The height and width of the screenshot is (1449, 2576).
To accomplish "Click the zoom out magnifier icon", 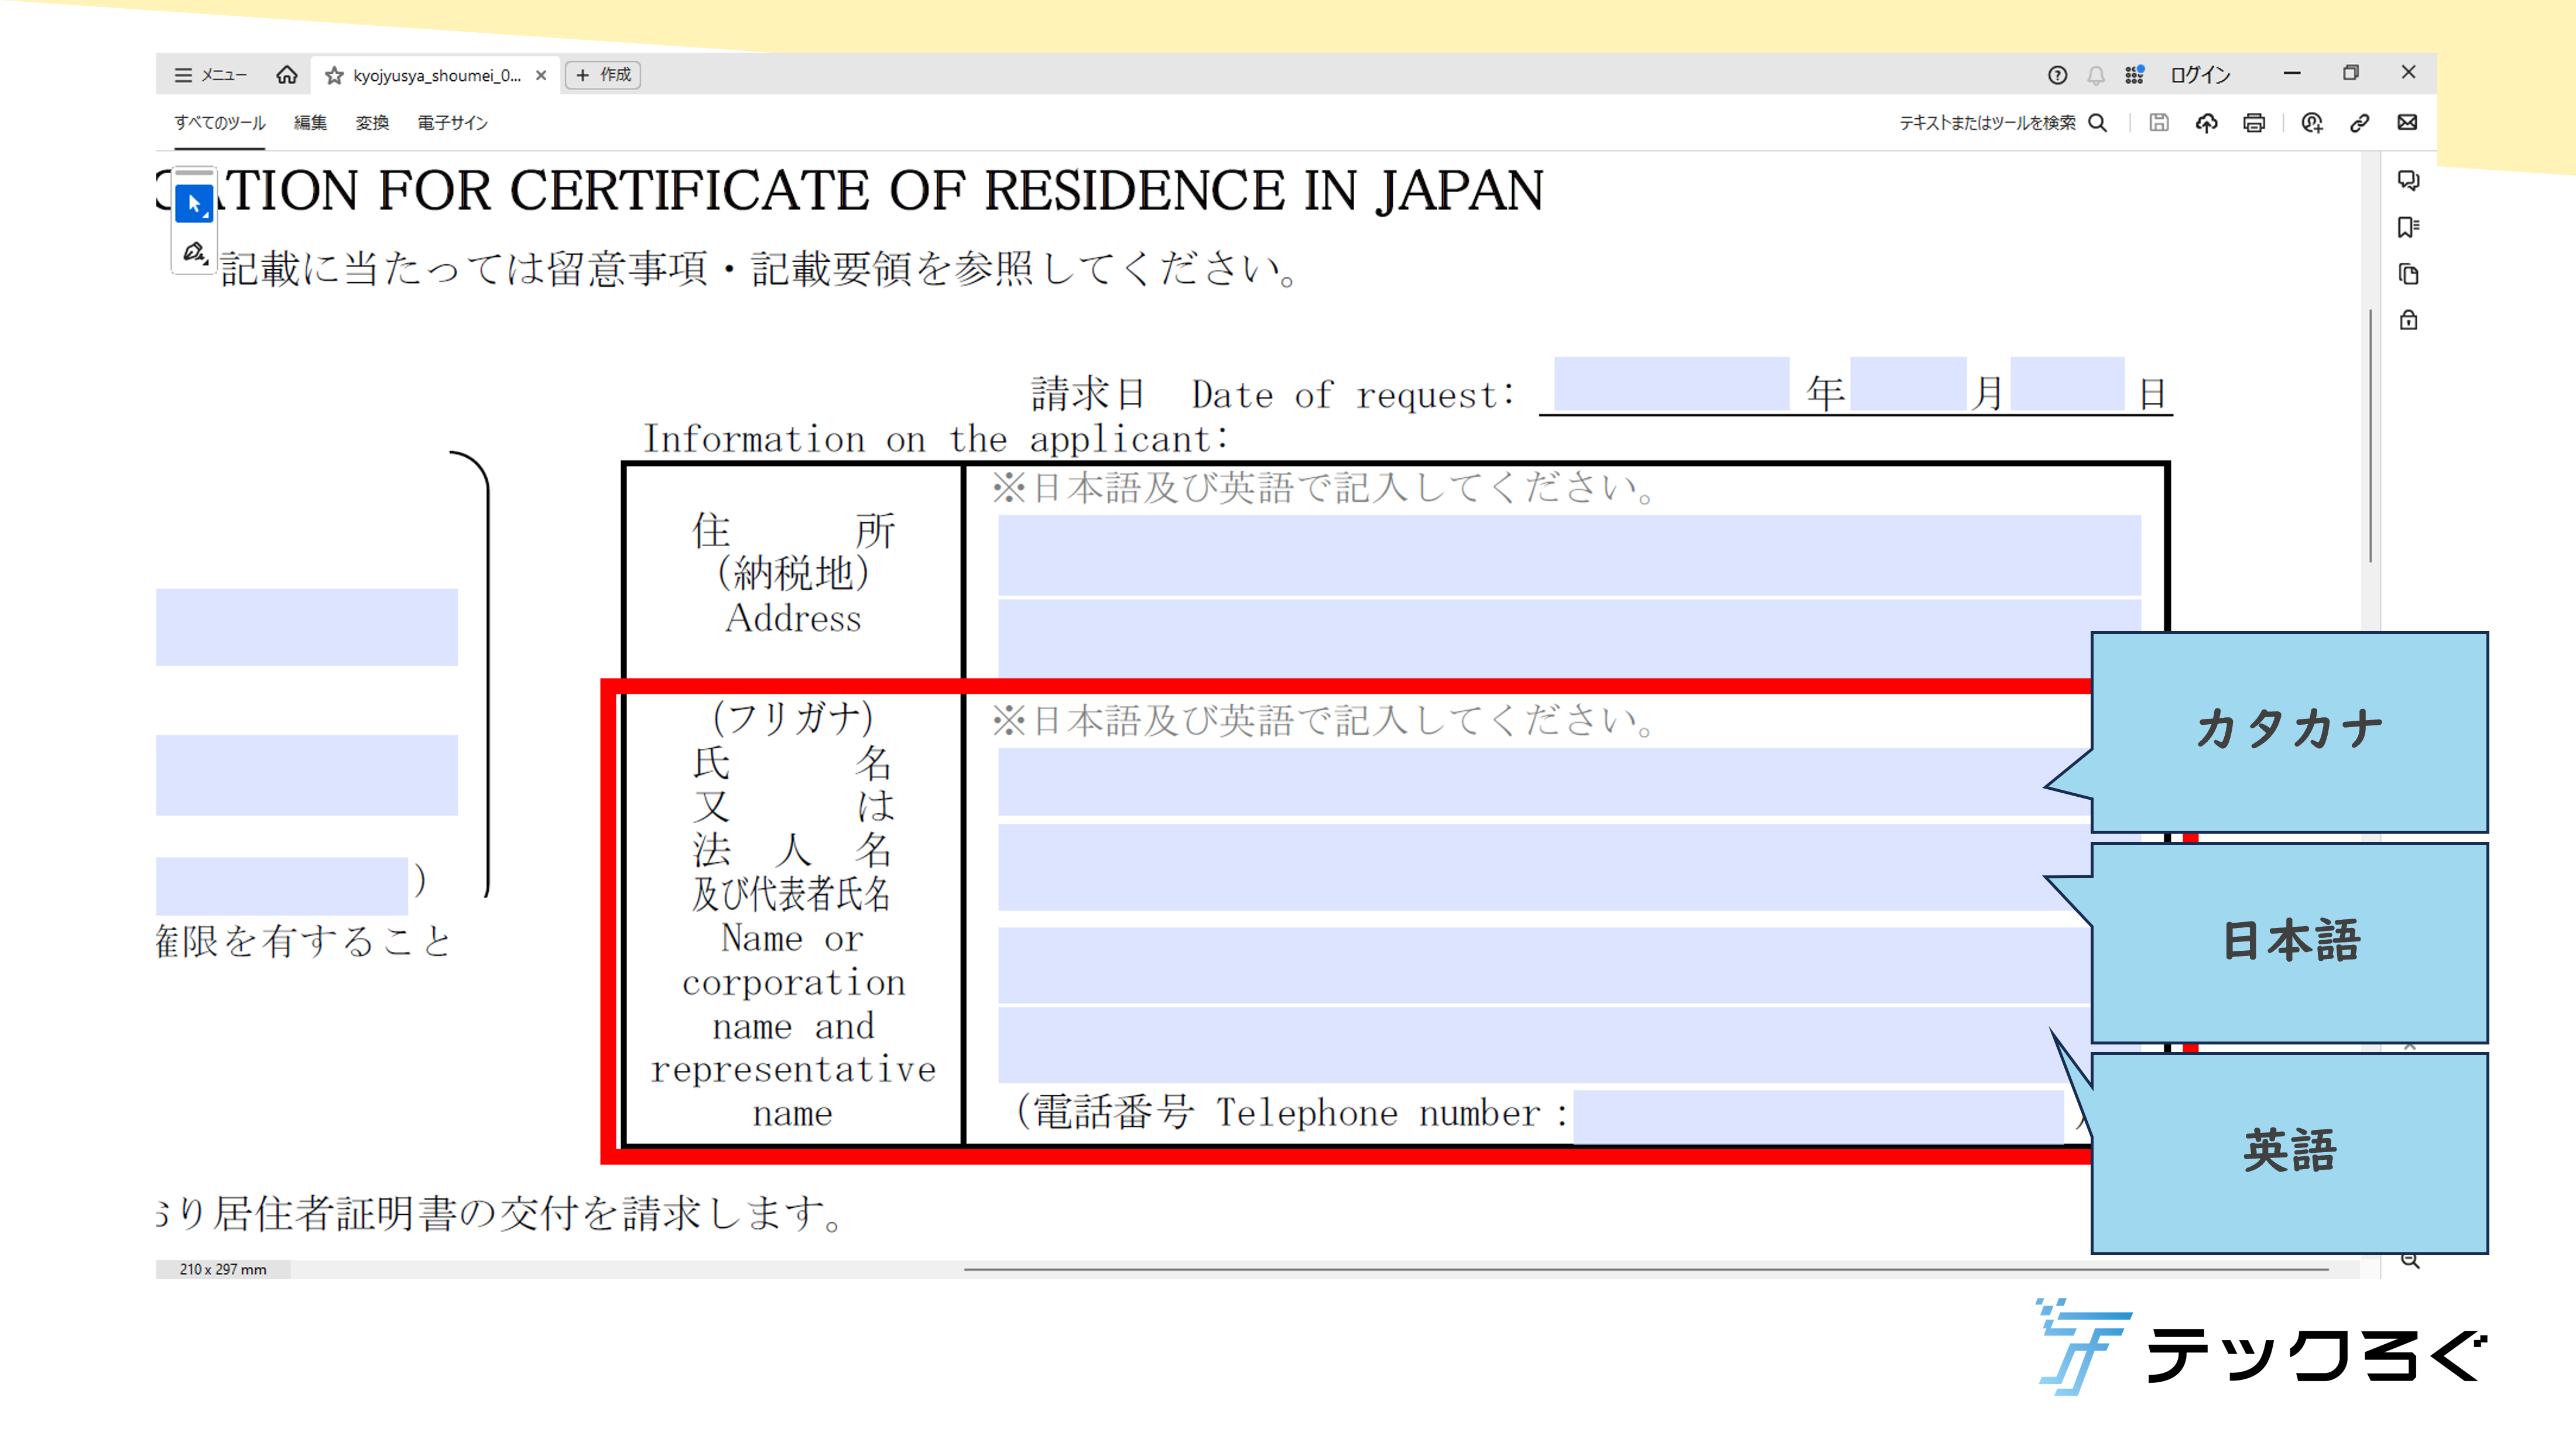I will click(2410, 1262).
